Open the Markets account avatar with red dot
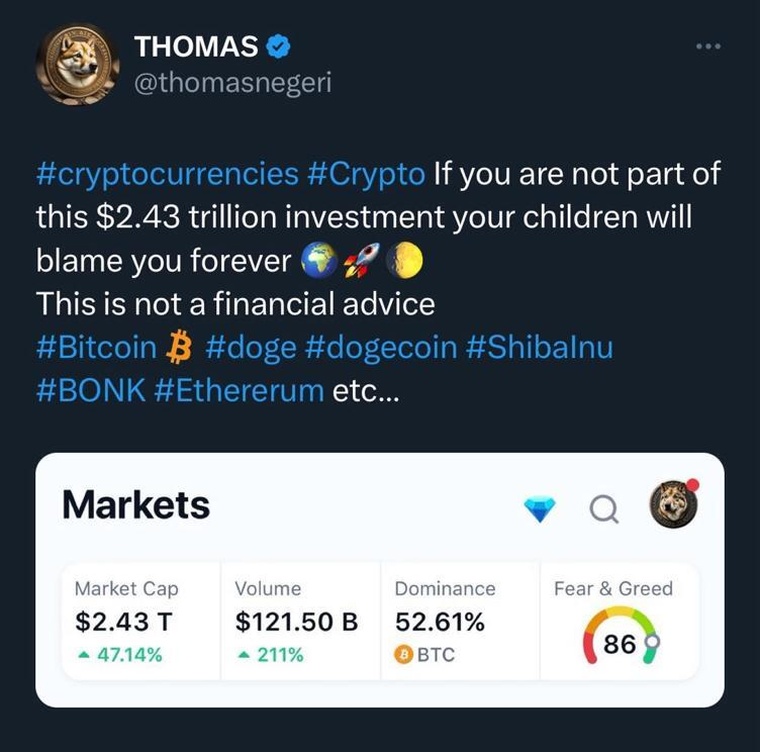This screenshot has width=760, height=752. click(673, 506)
